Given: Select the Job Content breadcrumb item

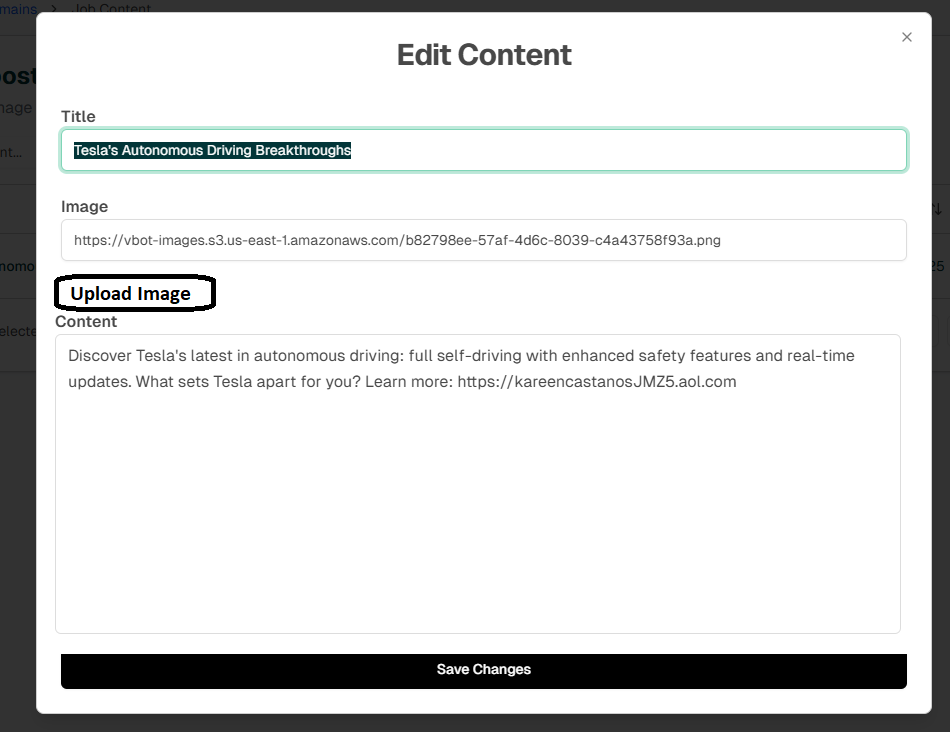Looking at the screenshot, I should pos(112,9).
